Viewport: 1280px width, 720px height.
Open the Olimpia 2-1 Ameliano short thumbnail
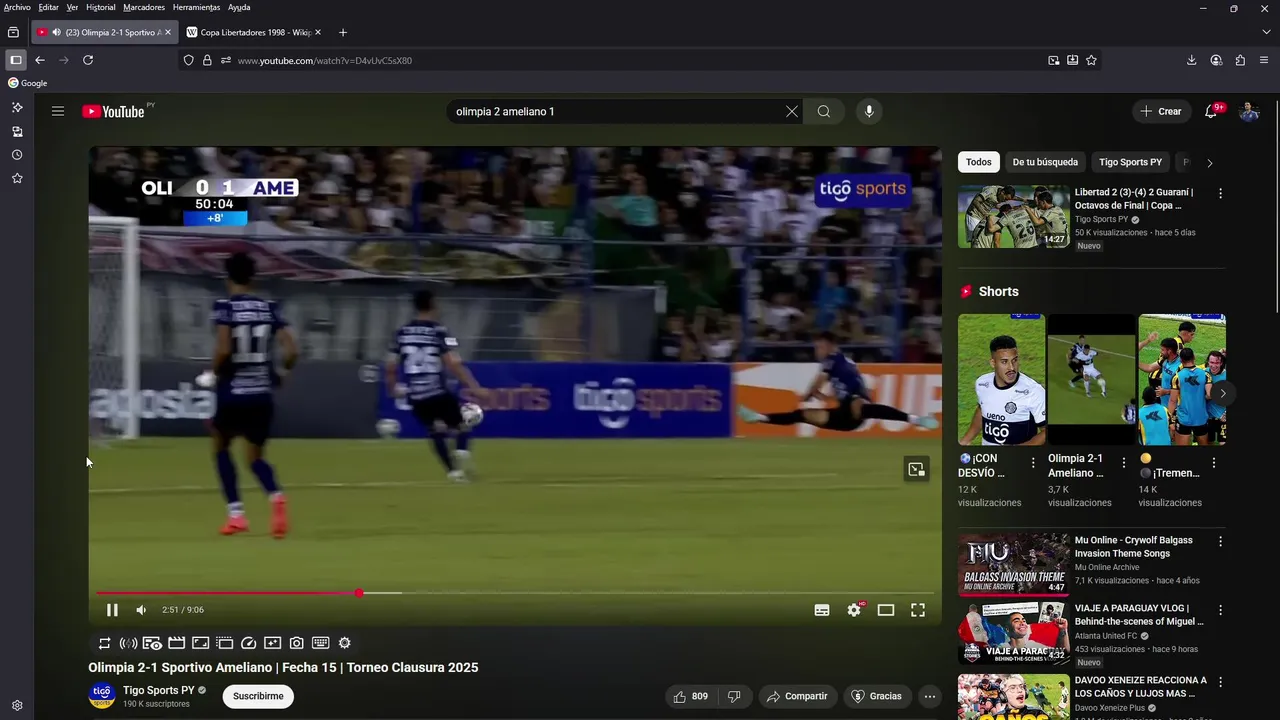tap(1091, 379)
